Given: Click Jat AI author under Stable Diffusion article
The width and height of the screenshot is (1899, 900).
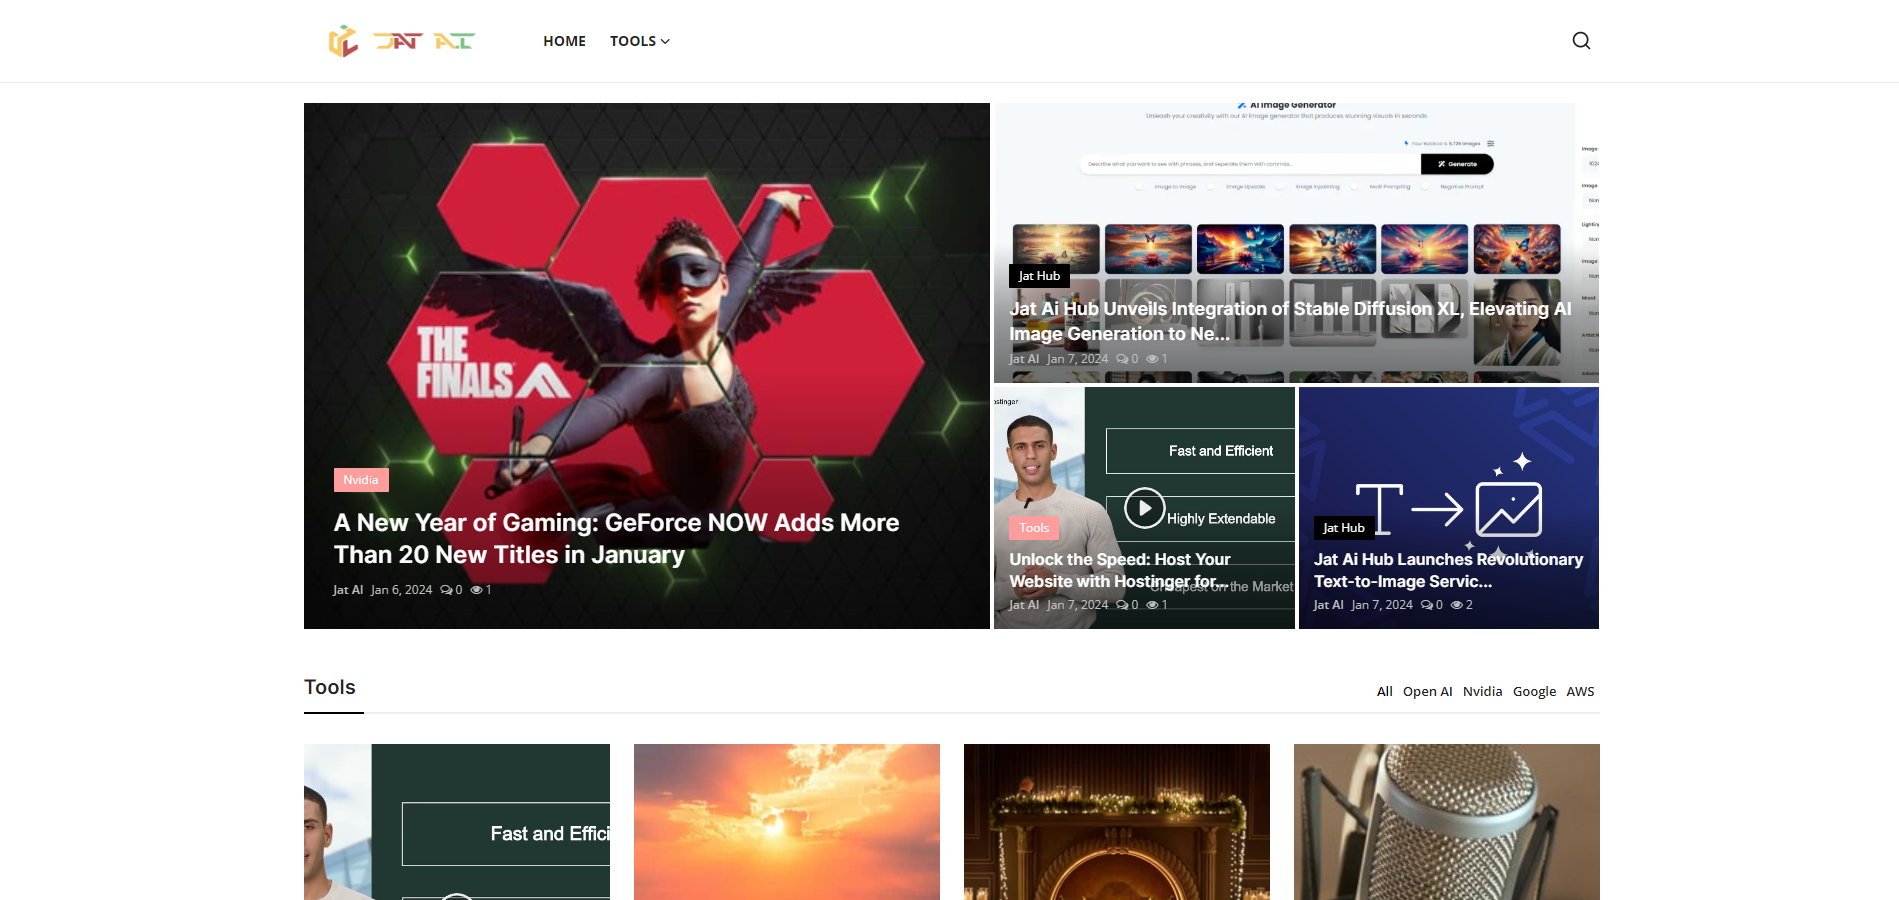Looking at the screenshot, I should tap(1024, 359).
